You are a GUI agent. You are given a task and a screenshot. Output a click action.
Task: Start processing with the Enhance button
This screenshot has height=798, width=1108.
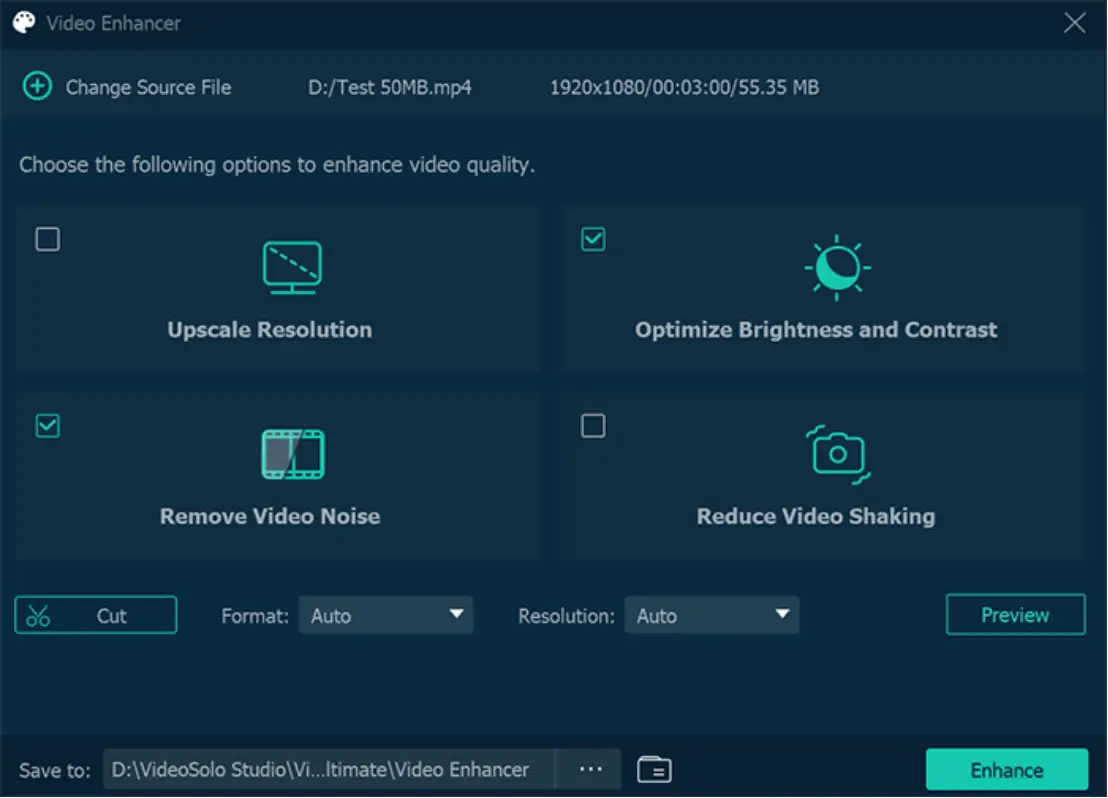[1007, 769]
